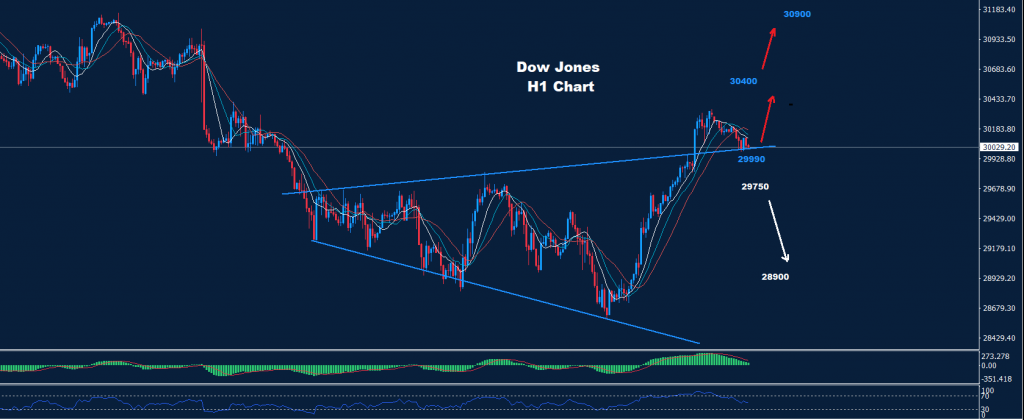Viewport: 1024px width, 420px height.
Task: Click the 30433.70 price axis value
Action: [x=999, y=99]
